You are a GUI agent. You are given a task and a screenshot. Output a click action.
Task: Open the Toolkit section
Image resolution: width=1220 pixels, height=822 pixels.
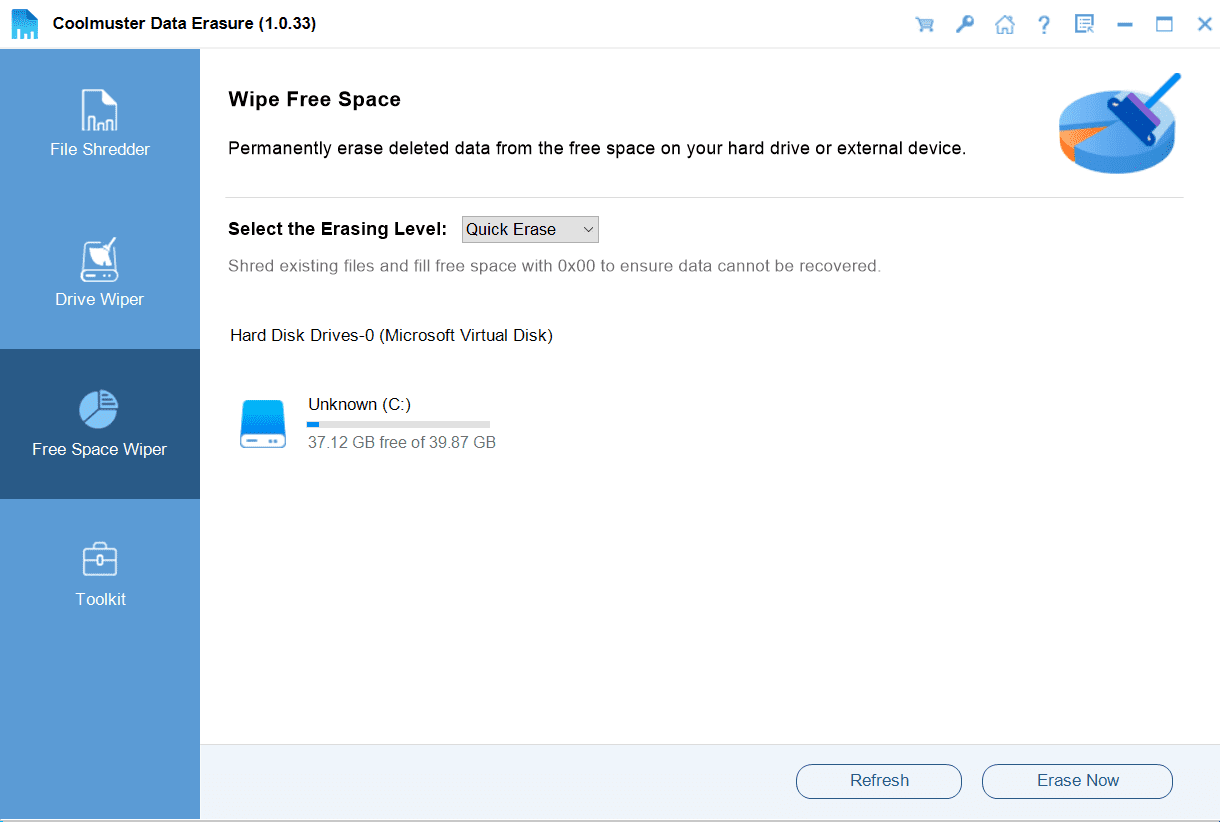tap(100, 574)
